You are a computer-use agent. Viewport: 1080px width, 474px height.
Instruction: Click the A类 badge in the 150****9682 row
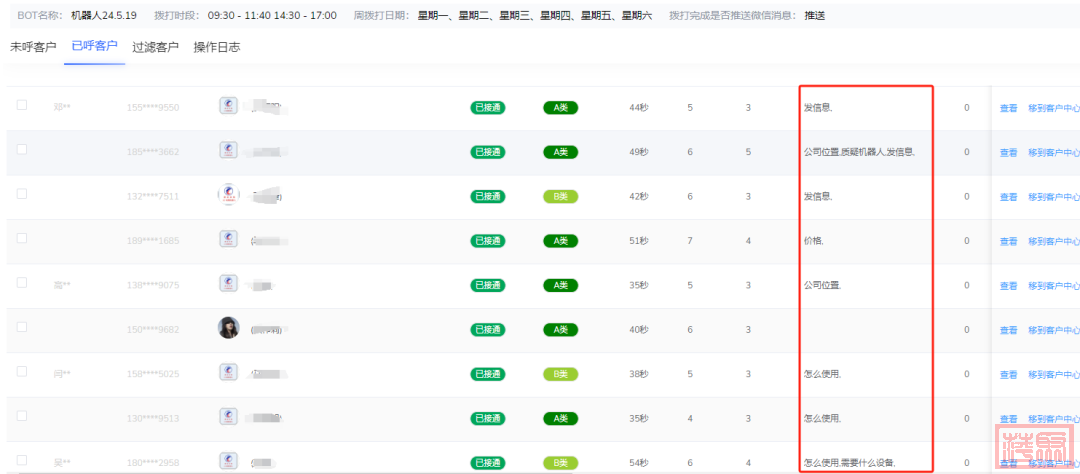pyautogui.click(x=561, y=329)
